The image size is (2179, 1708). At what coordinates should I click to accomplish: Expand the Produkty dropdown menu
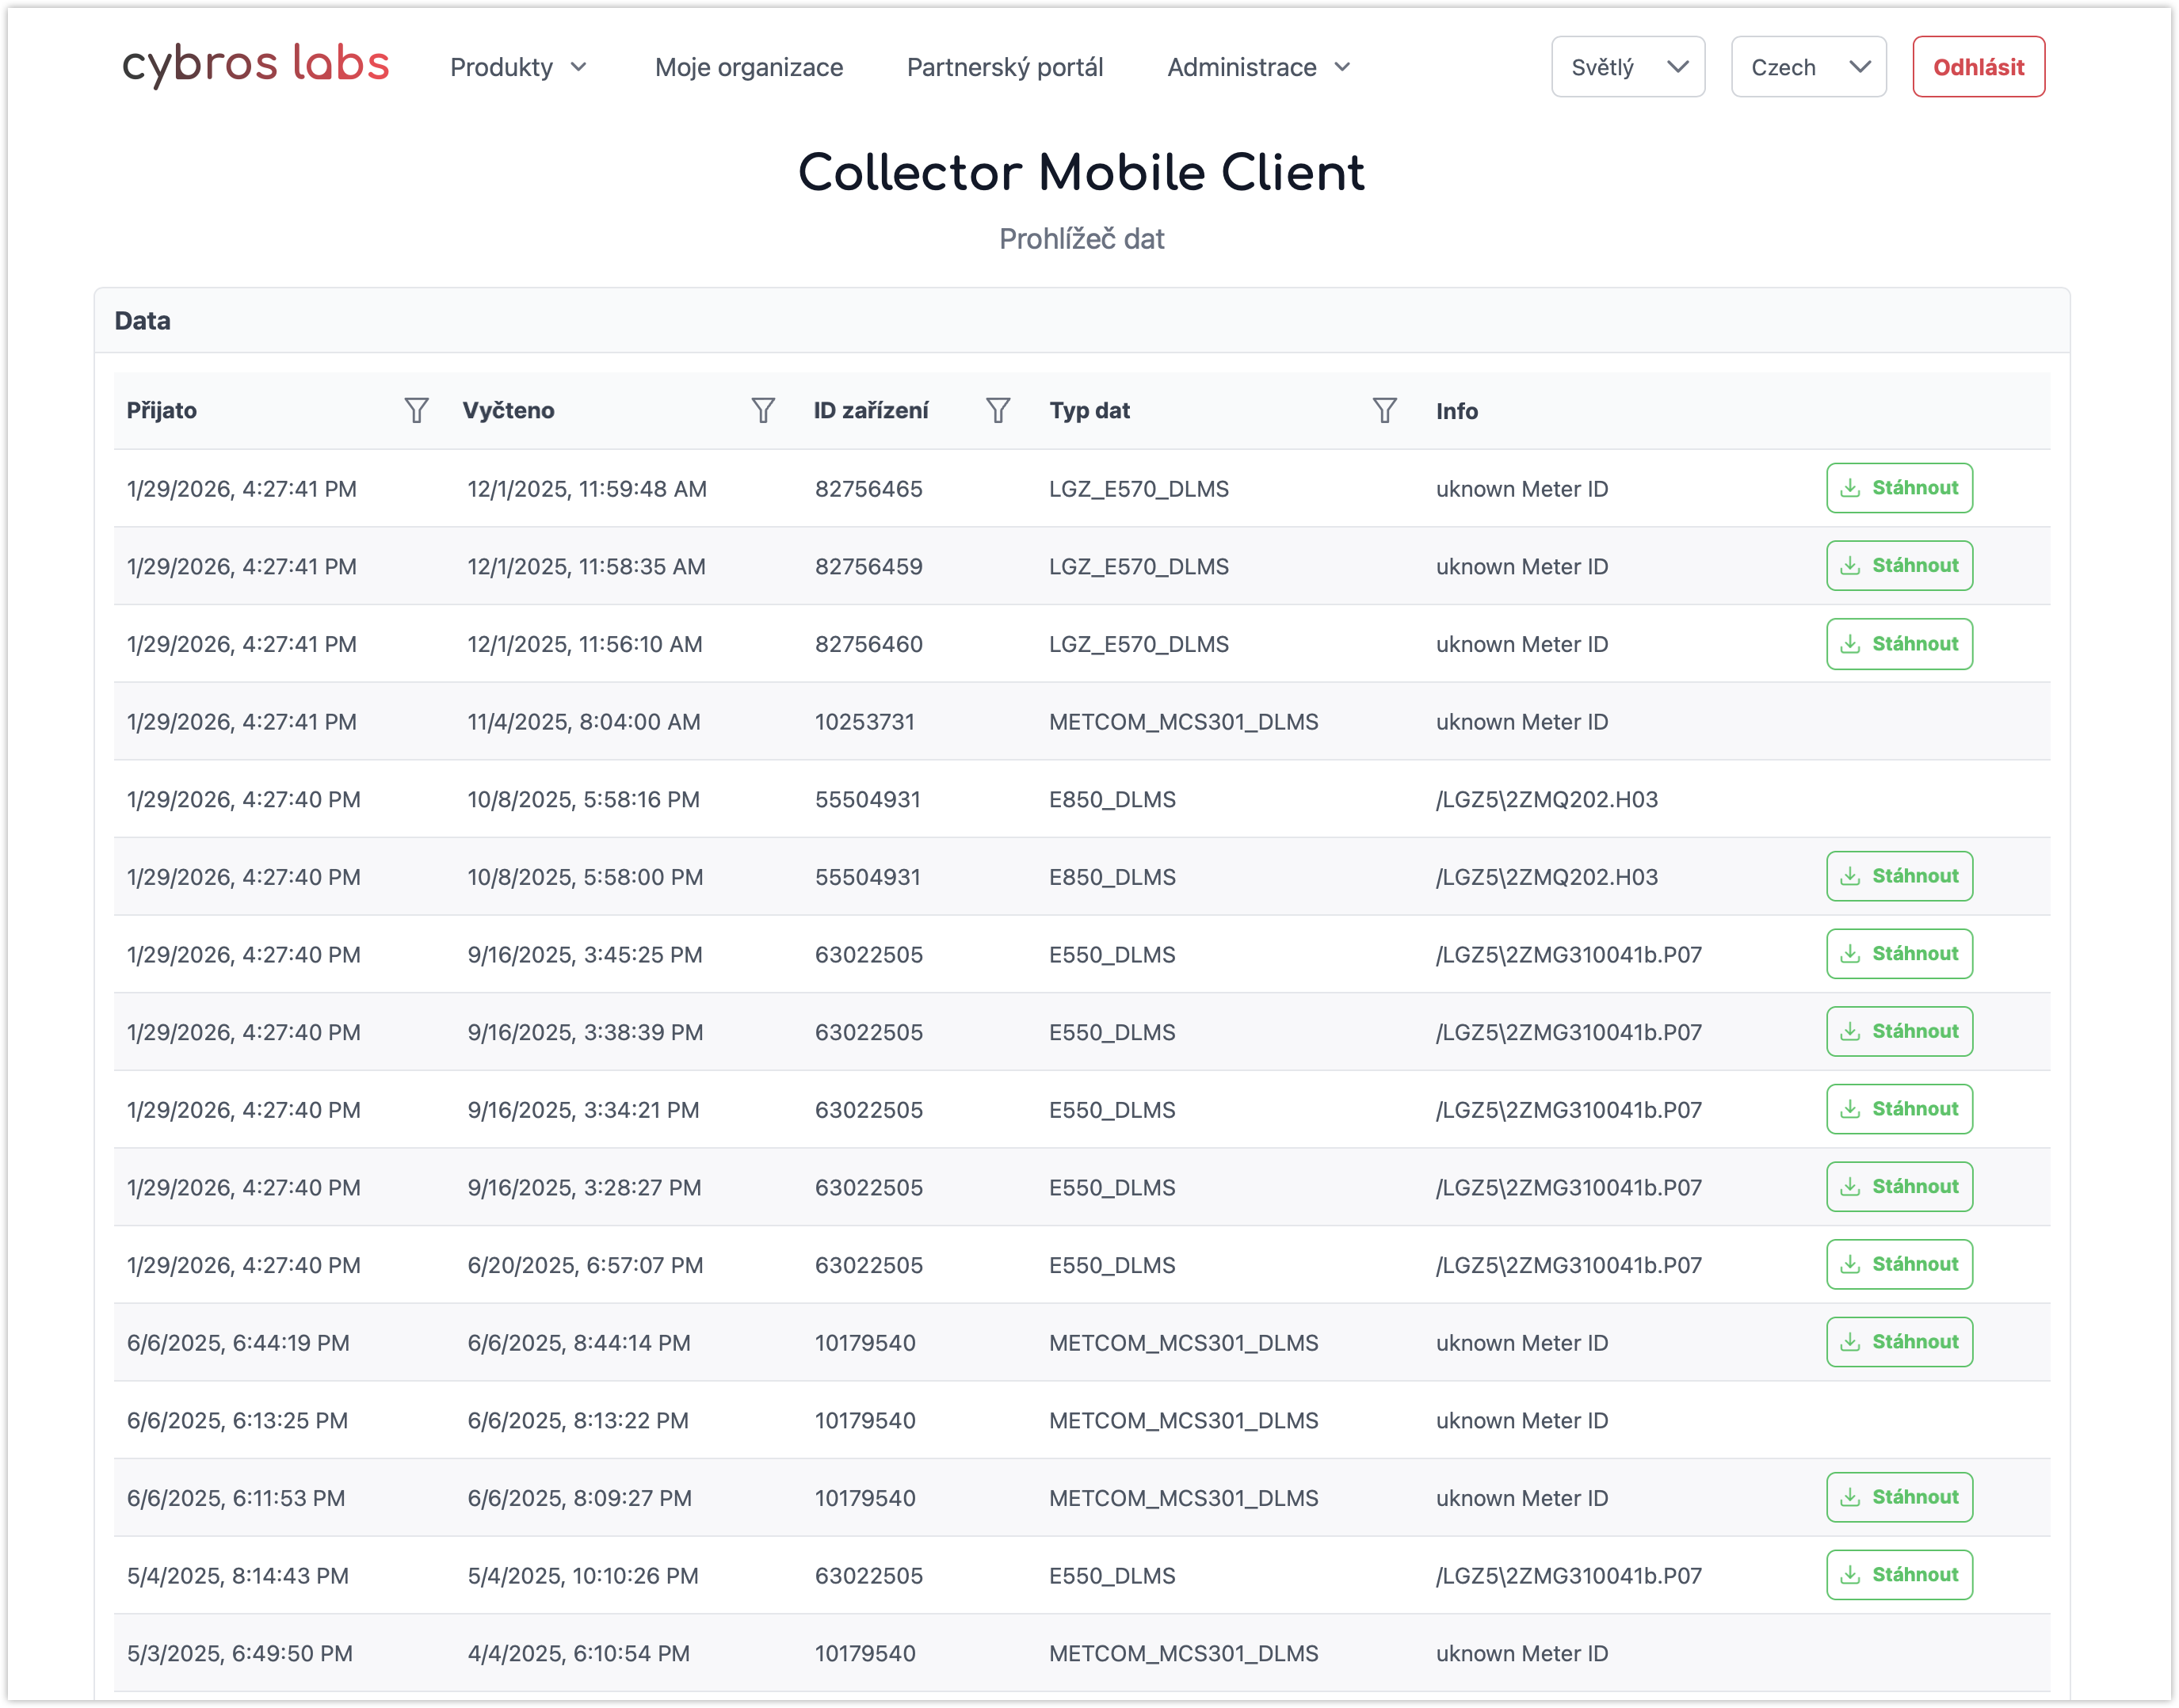coord(518,67)
